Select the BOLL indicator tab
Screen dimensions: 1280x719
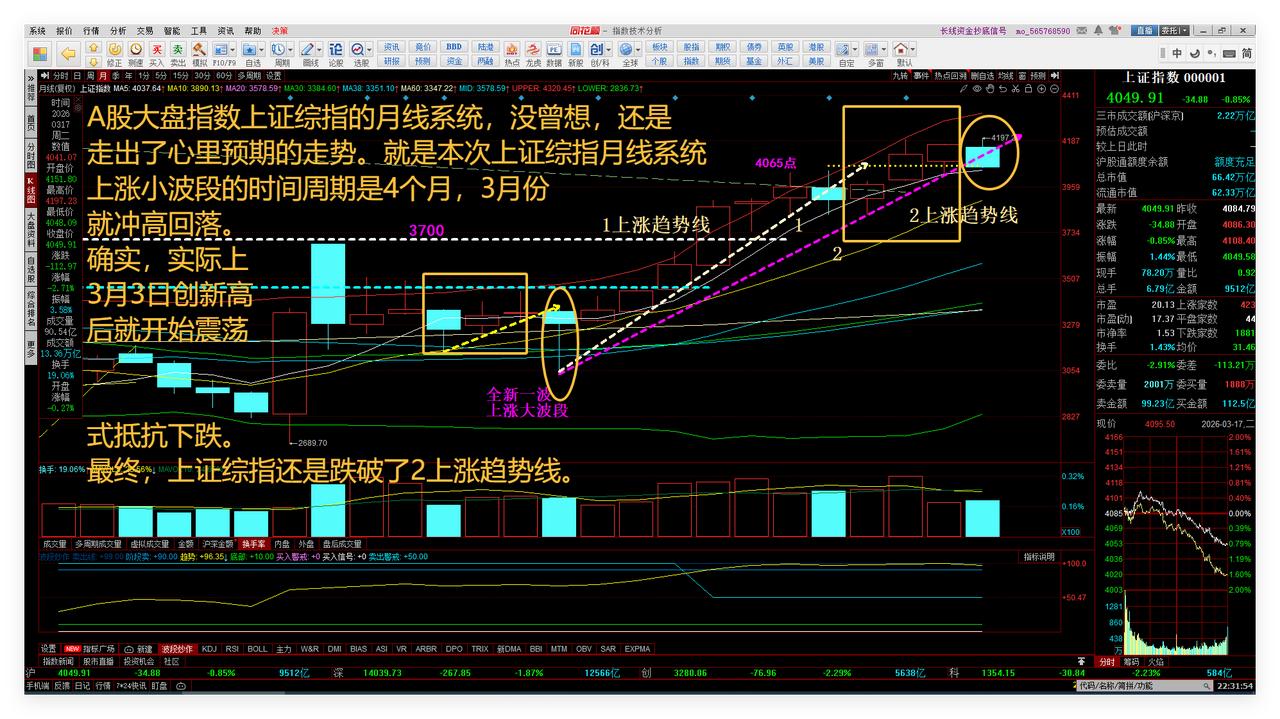tap(257, 649)
